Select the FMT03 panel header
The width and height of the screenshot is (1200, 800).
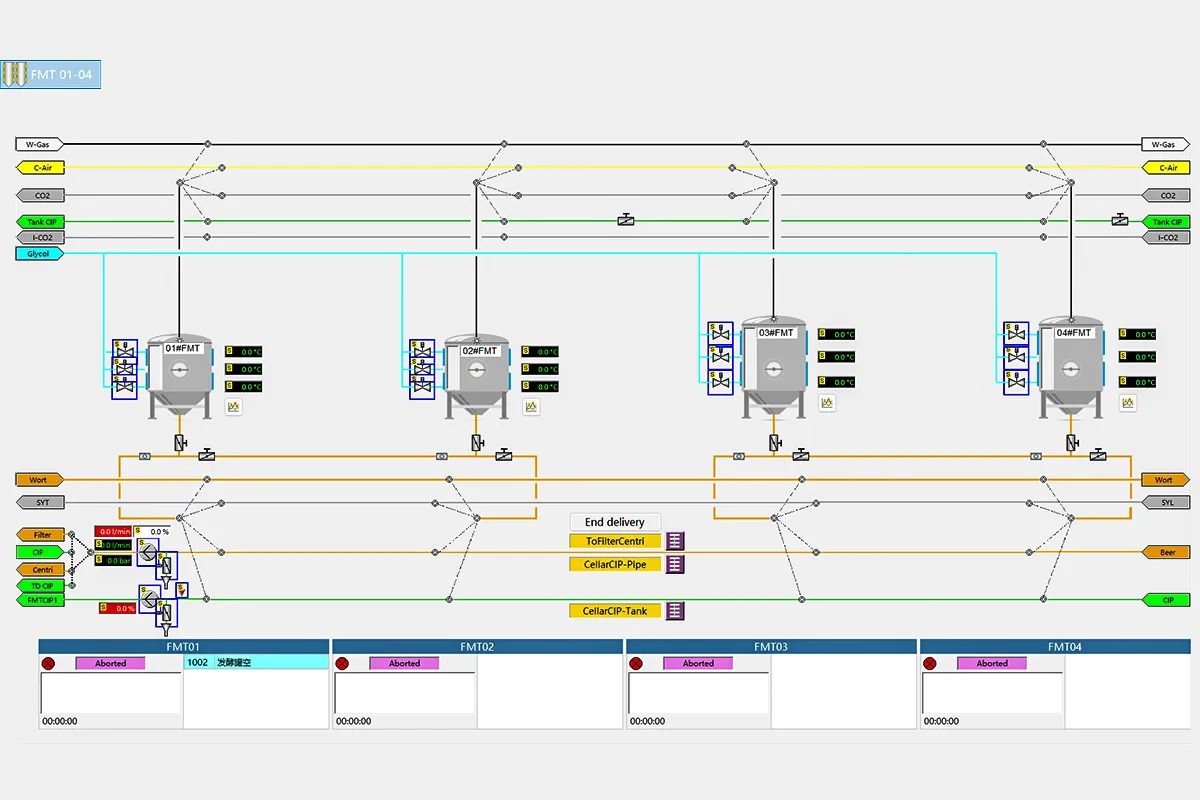pyautogui.click(x=771, y=647)
